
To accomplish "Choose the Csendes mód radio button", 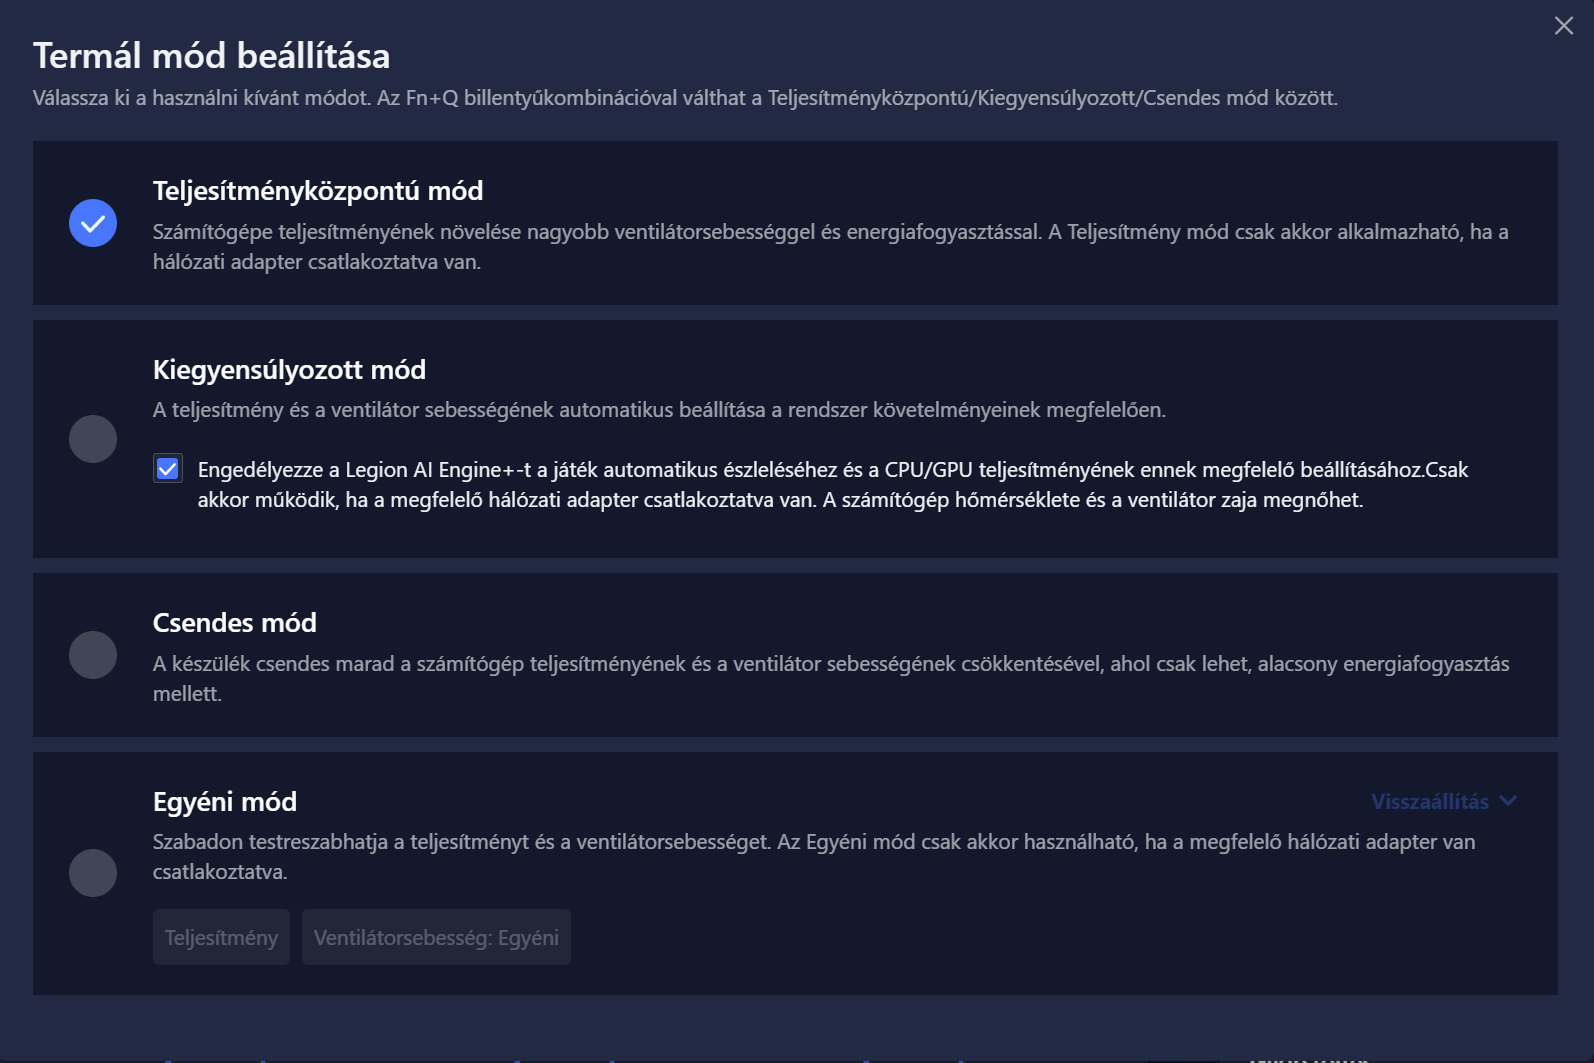I will click(x=93, y=655).
